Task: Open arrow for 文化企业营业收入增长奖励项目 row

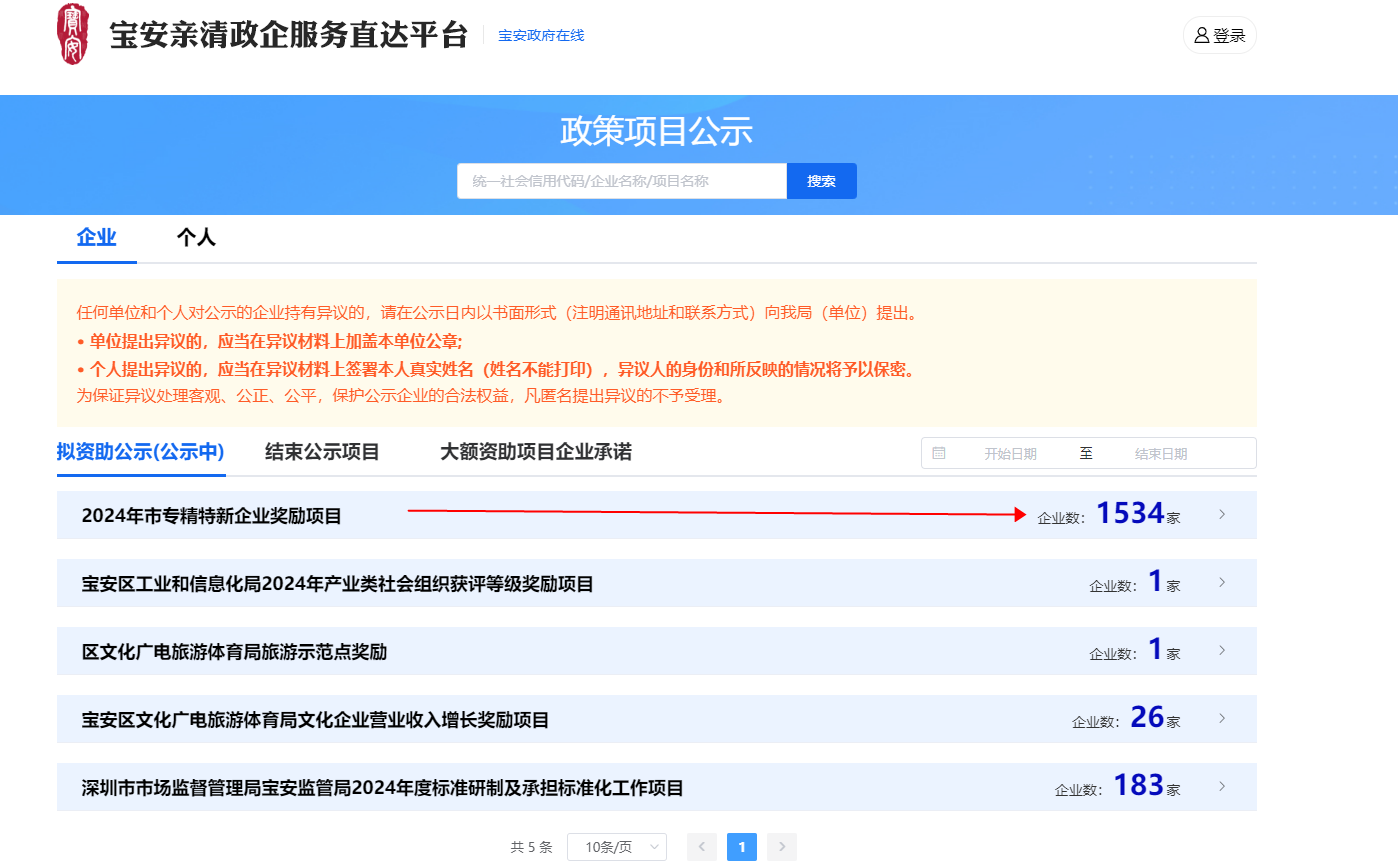Action: [1221, 719]
